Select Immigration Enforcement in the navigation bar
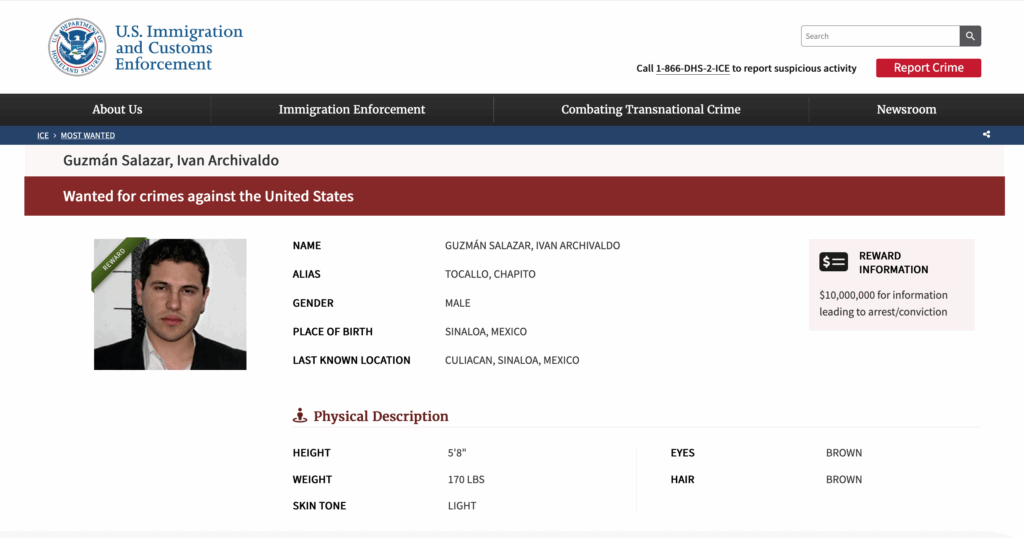This screenshot has width=1024, height=538. [352, 109]
